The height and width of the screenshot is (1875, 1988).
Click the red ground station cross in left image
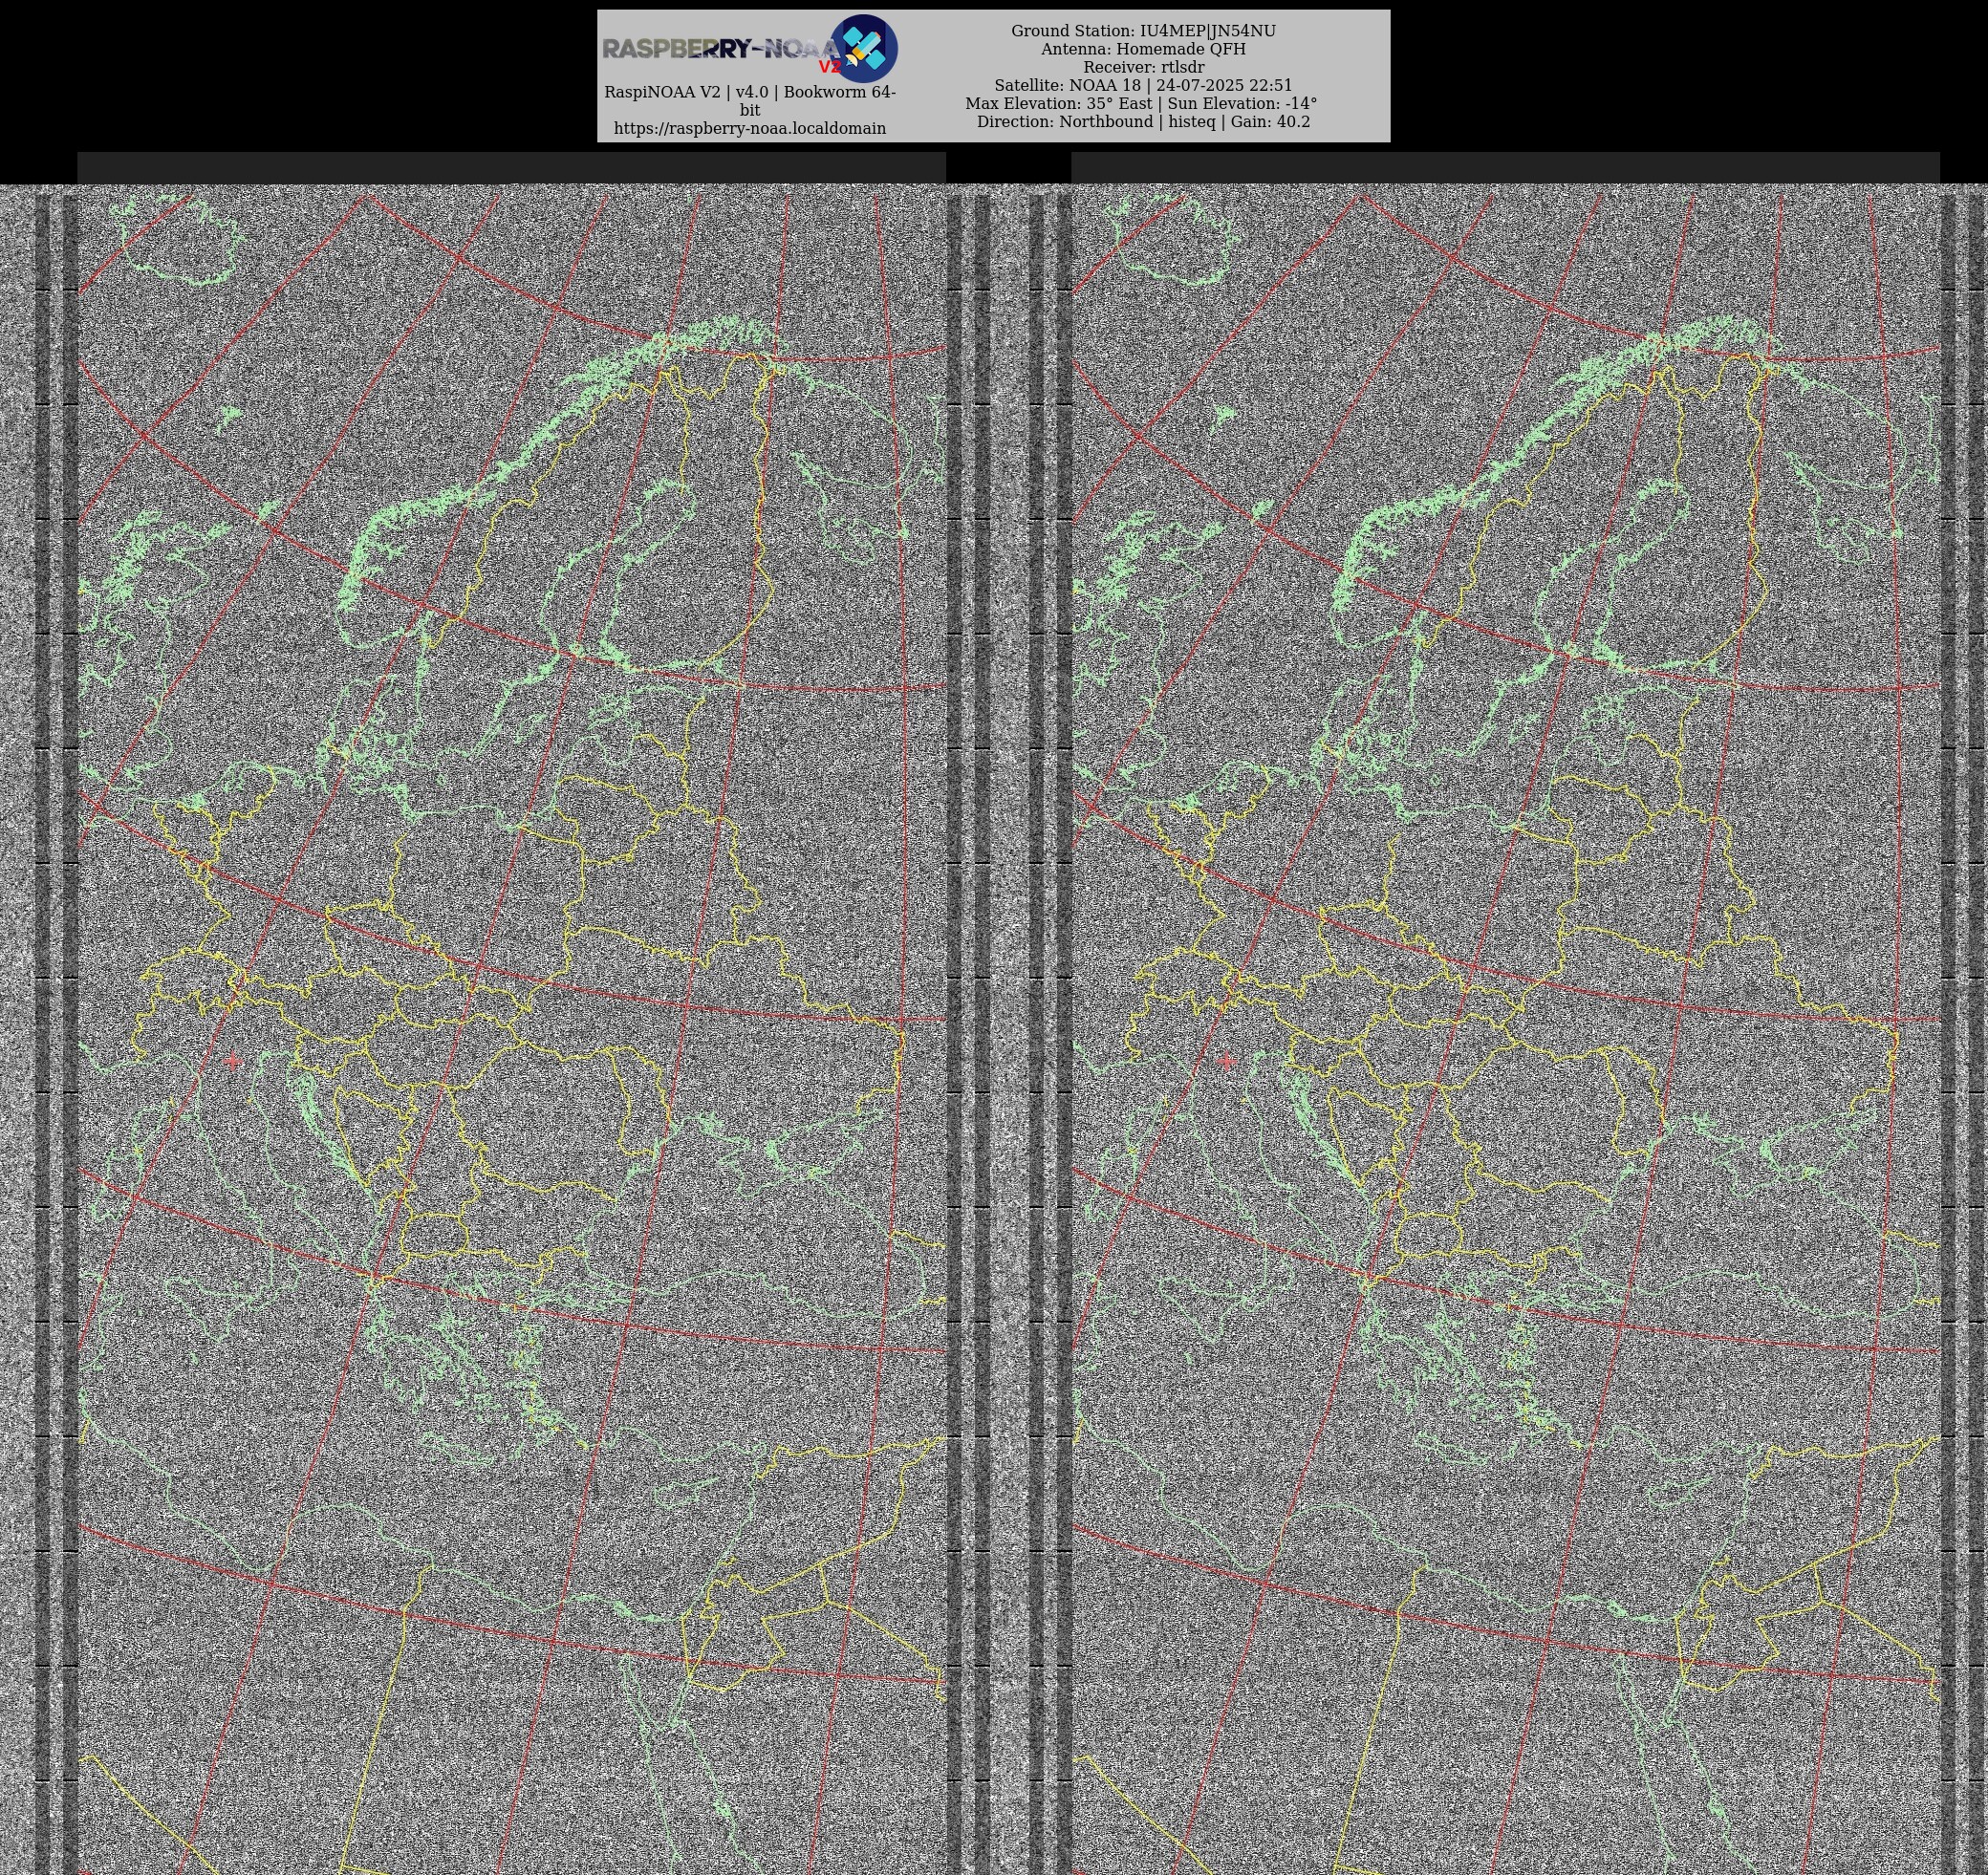coord(233,1061)
